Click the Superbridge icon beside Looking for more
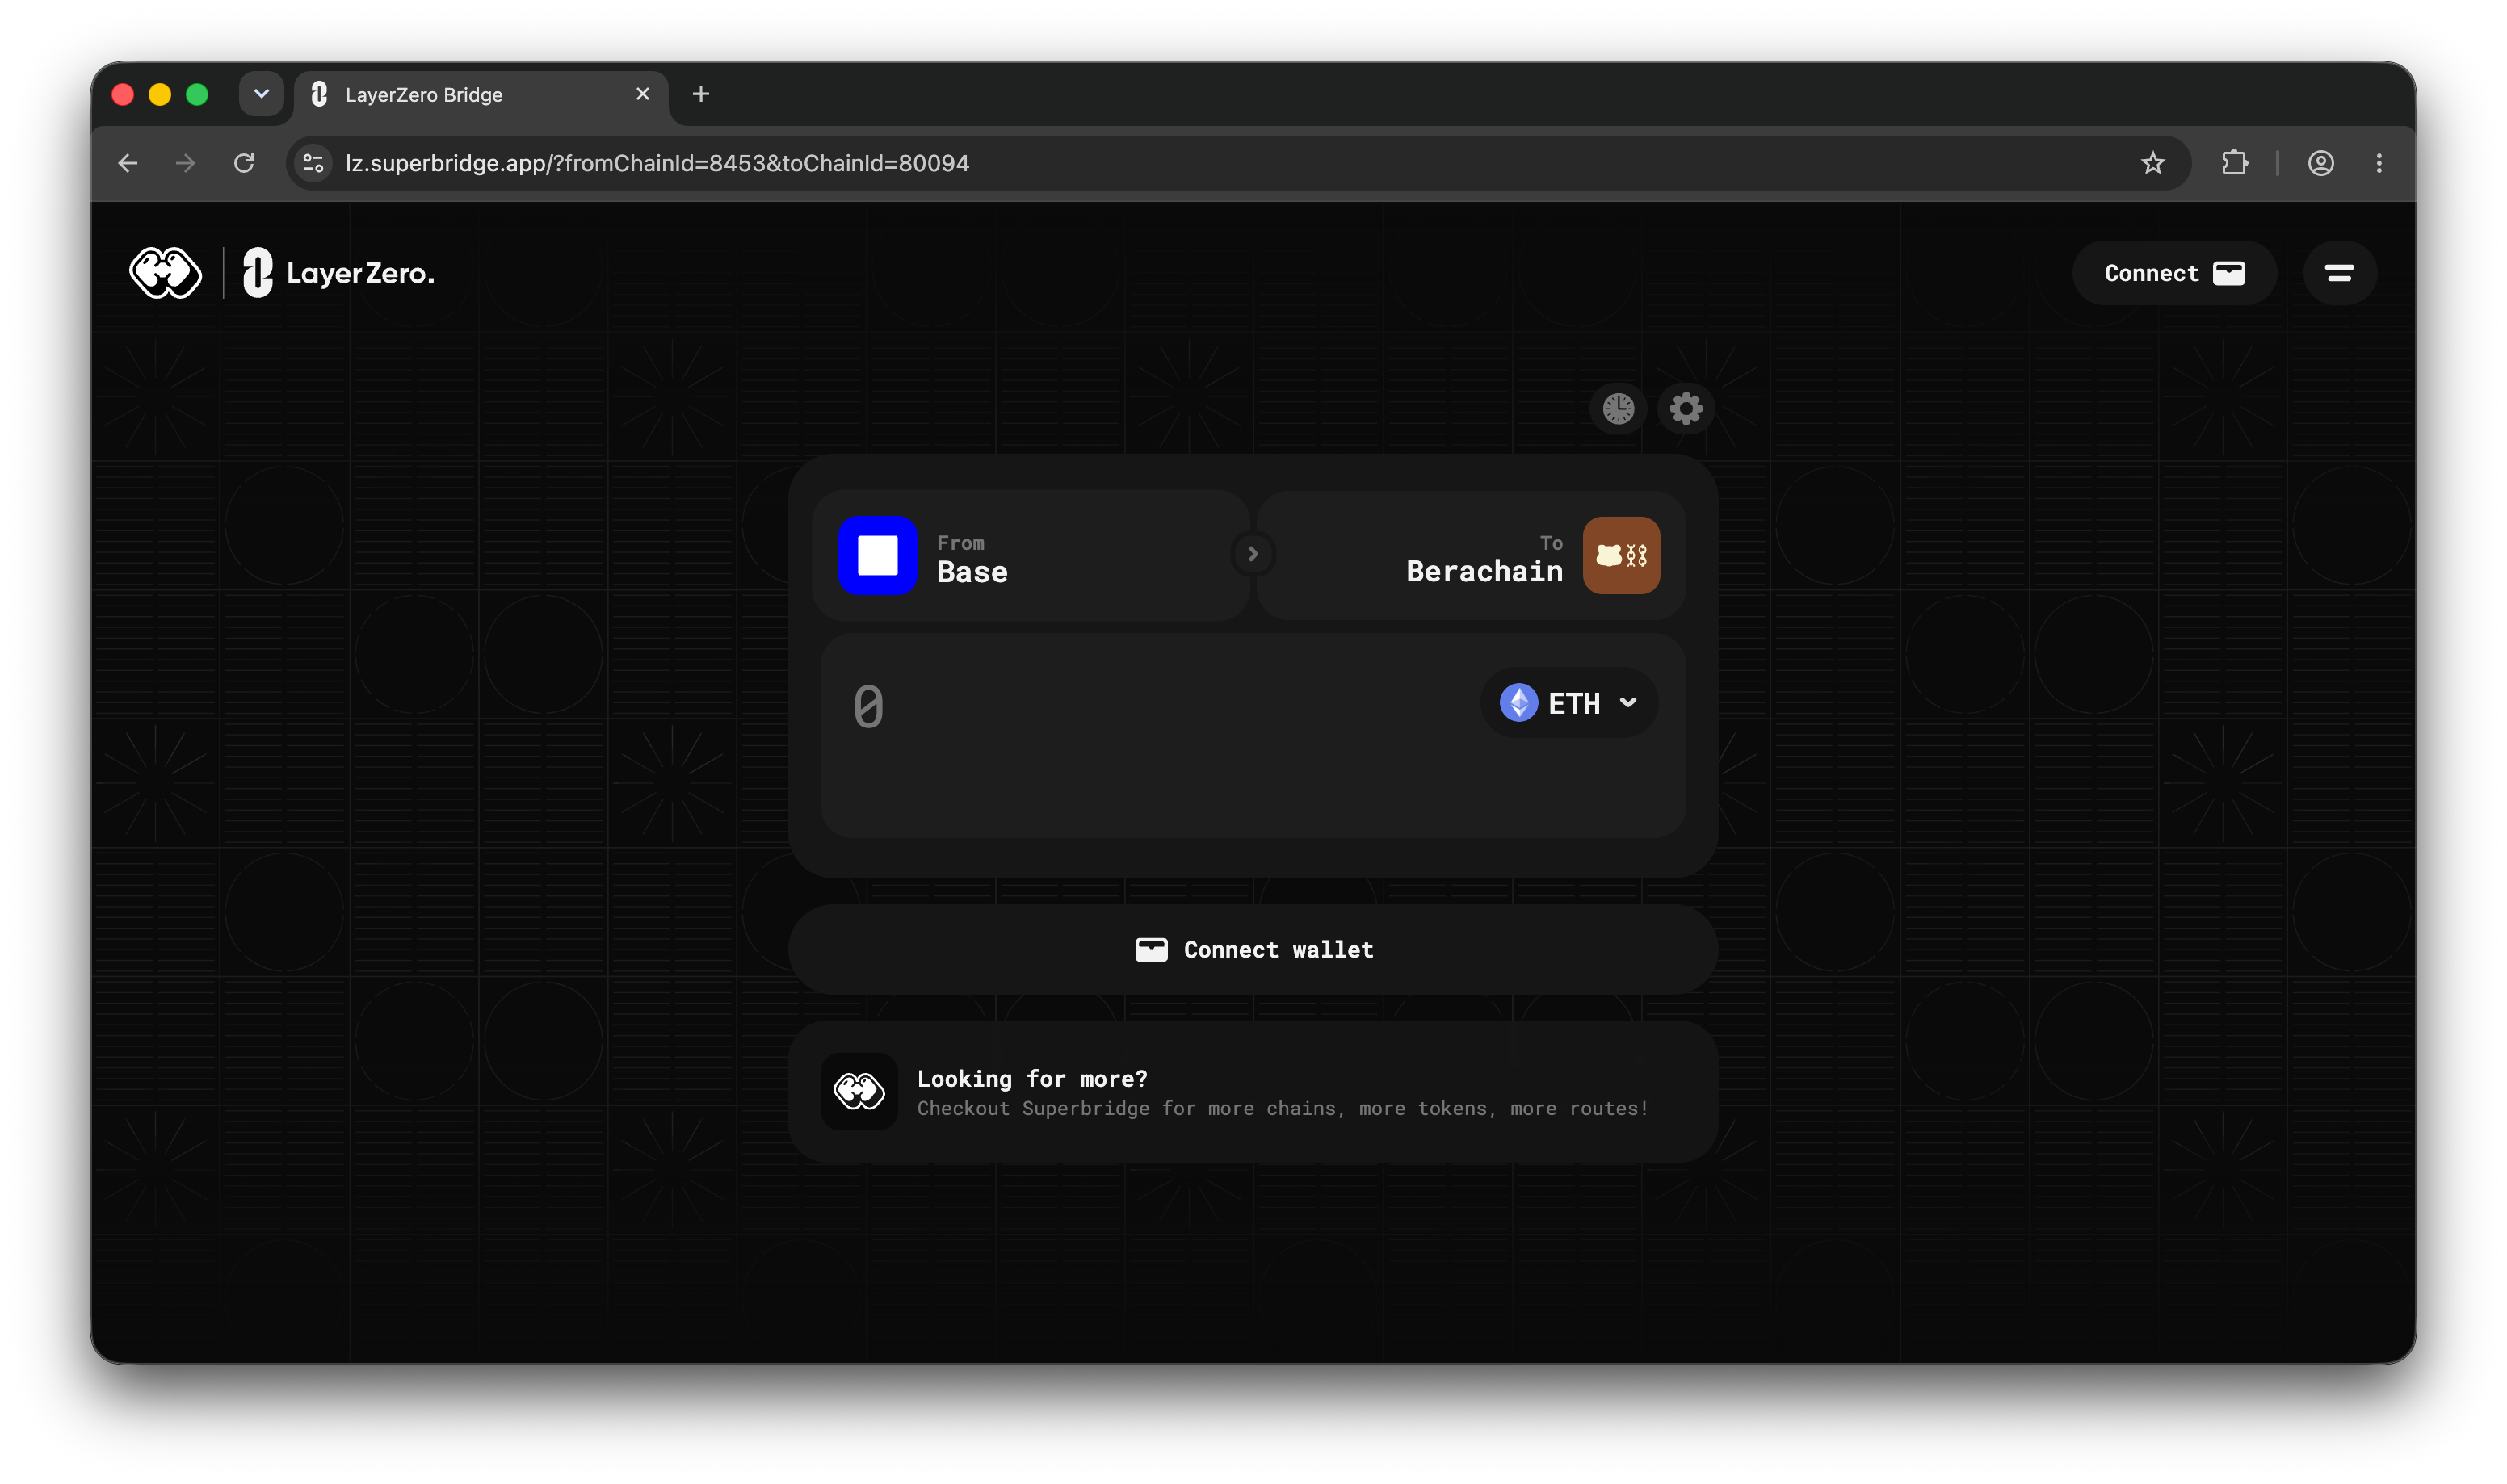The image size is (2507, 1484). pyautogui.click(x=859, y=1091)
